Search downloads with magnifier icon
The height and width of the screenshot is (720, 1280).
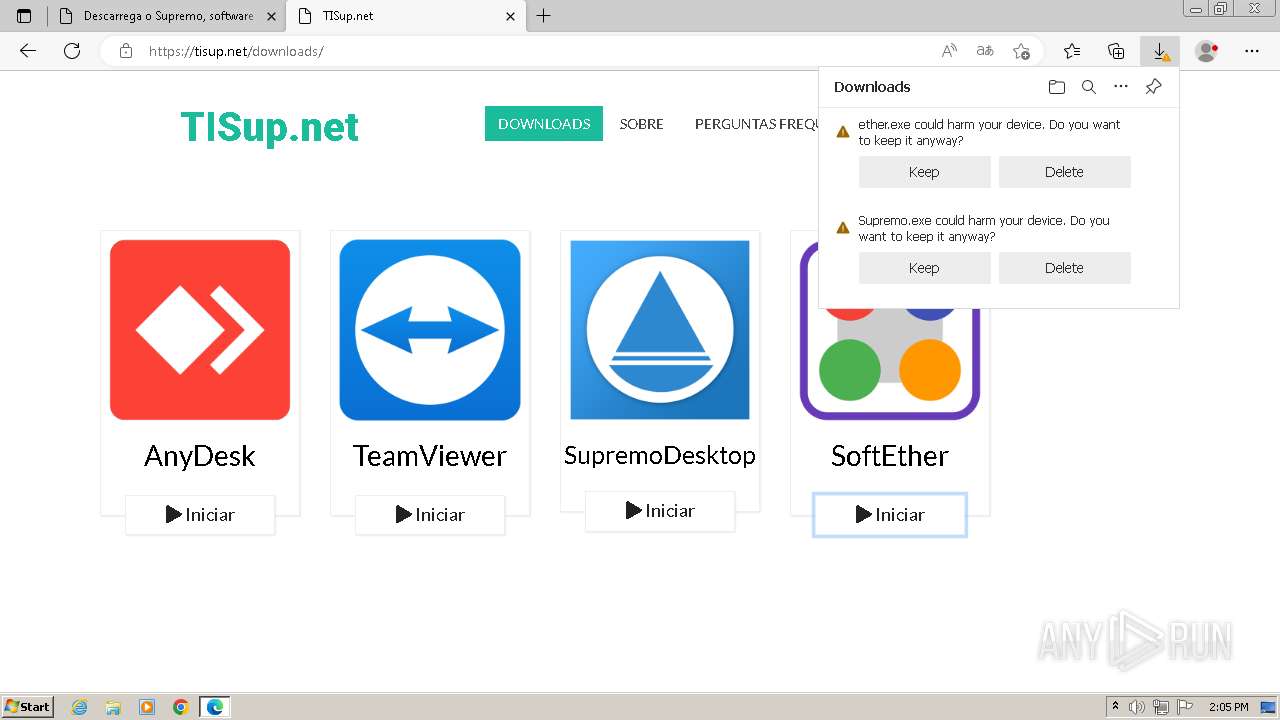click(x=1089, y=87)
